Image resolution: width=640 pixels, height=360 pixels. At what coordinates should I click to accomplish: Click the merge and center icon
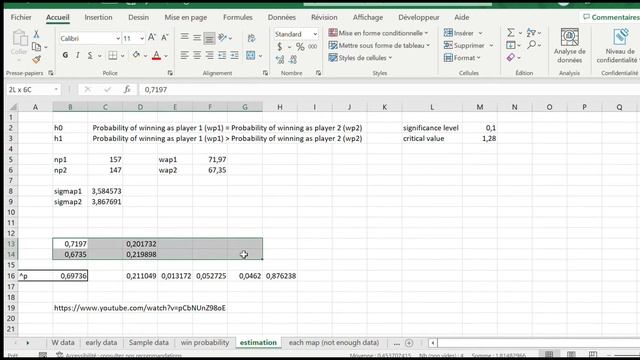[251, 55]
